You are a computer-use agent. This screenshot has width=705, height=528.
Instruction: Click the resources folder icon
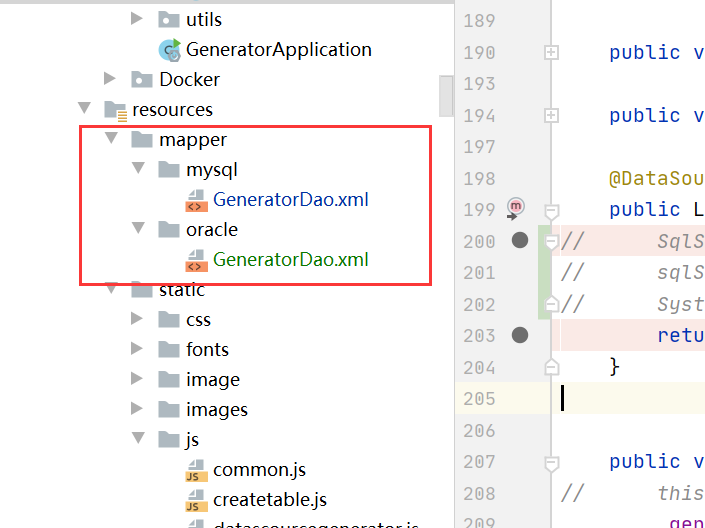tap(115, 110)
